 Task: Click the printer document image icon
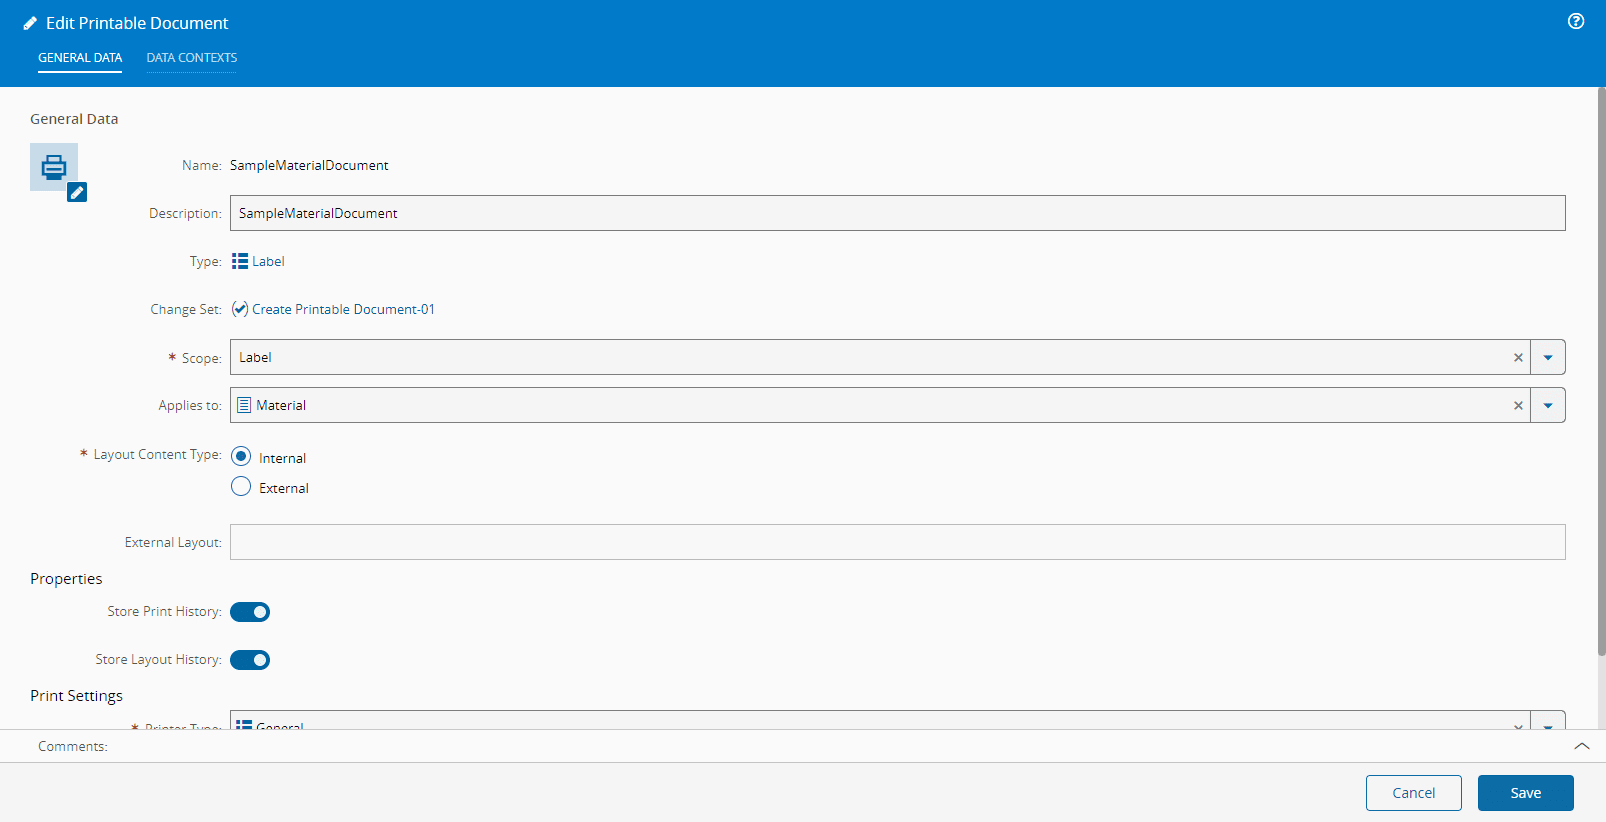pyautogui.click(x=53, y=166)
